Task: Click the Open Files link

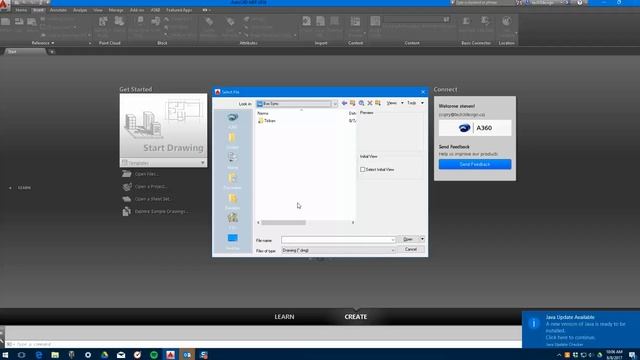Action: (x=146, y=174)
